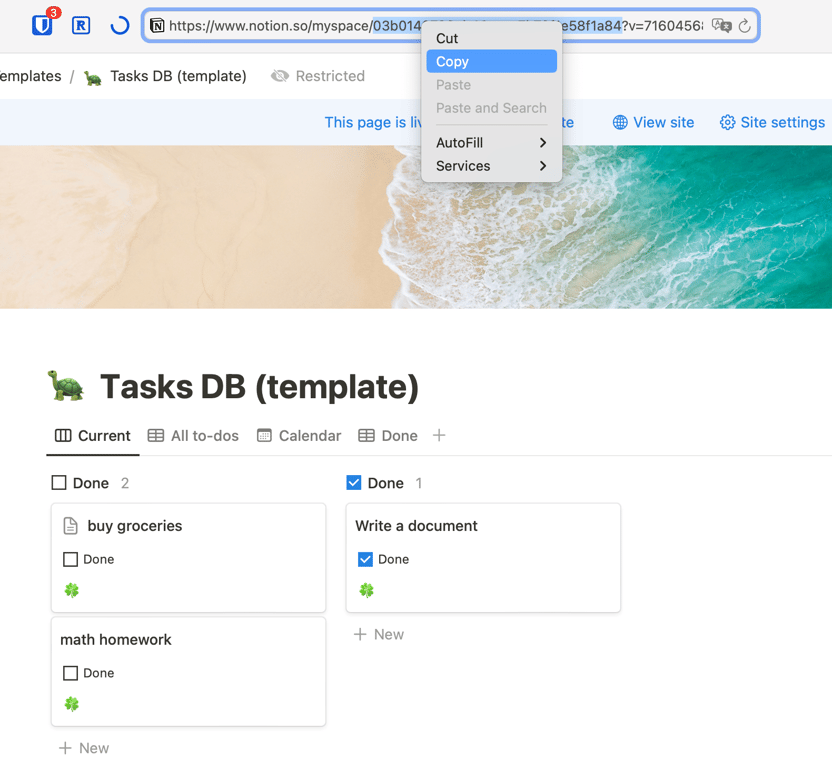Choose Cut from the context menu
Screen dimensions: 832x768
point(491,38)
